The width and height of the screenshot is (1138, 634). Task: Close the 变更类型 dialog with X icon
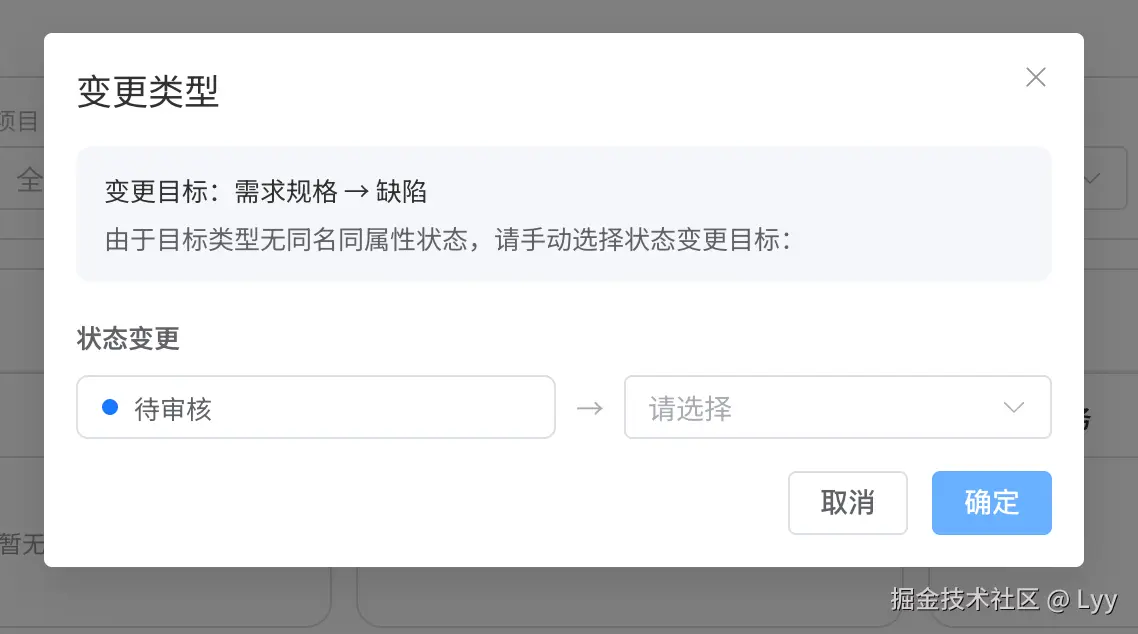coord(1036,77)
